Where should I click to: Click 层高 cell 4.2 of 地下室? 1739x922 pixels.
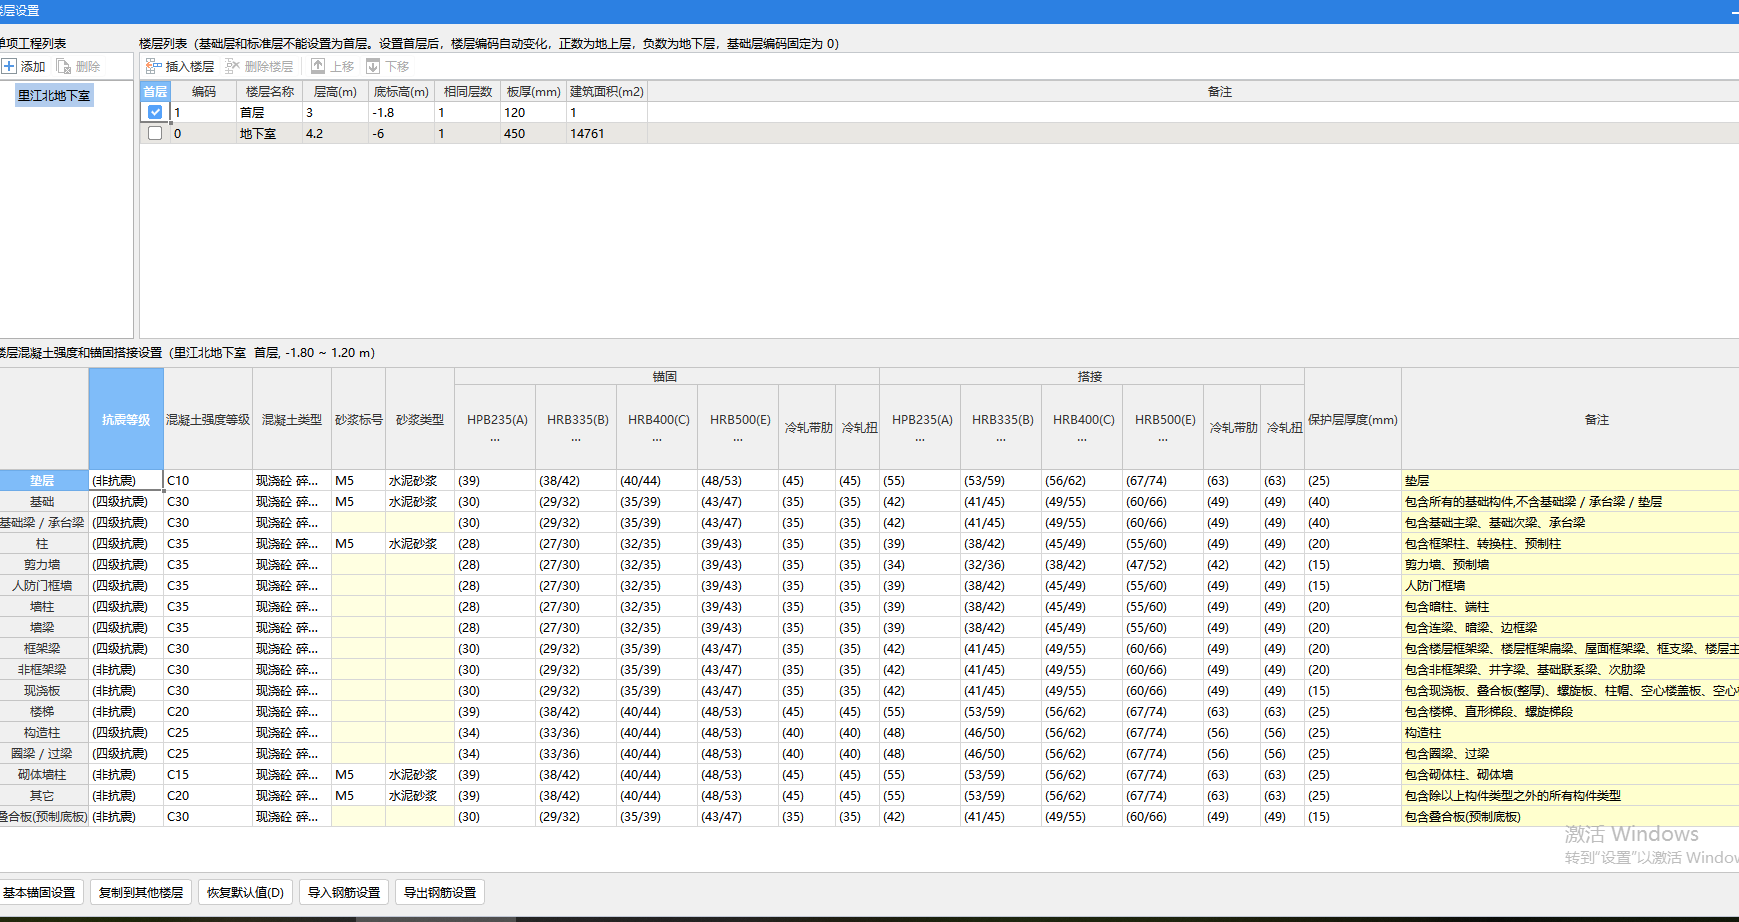(335, 133)
